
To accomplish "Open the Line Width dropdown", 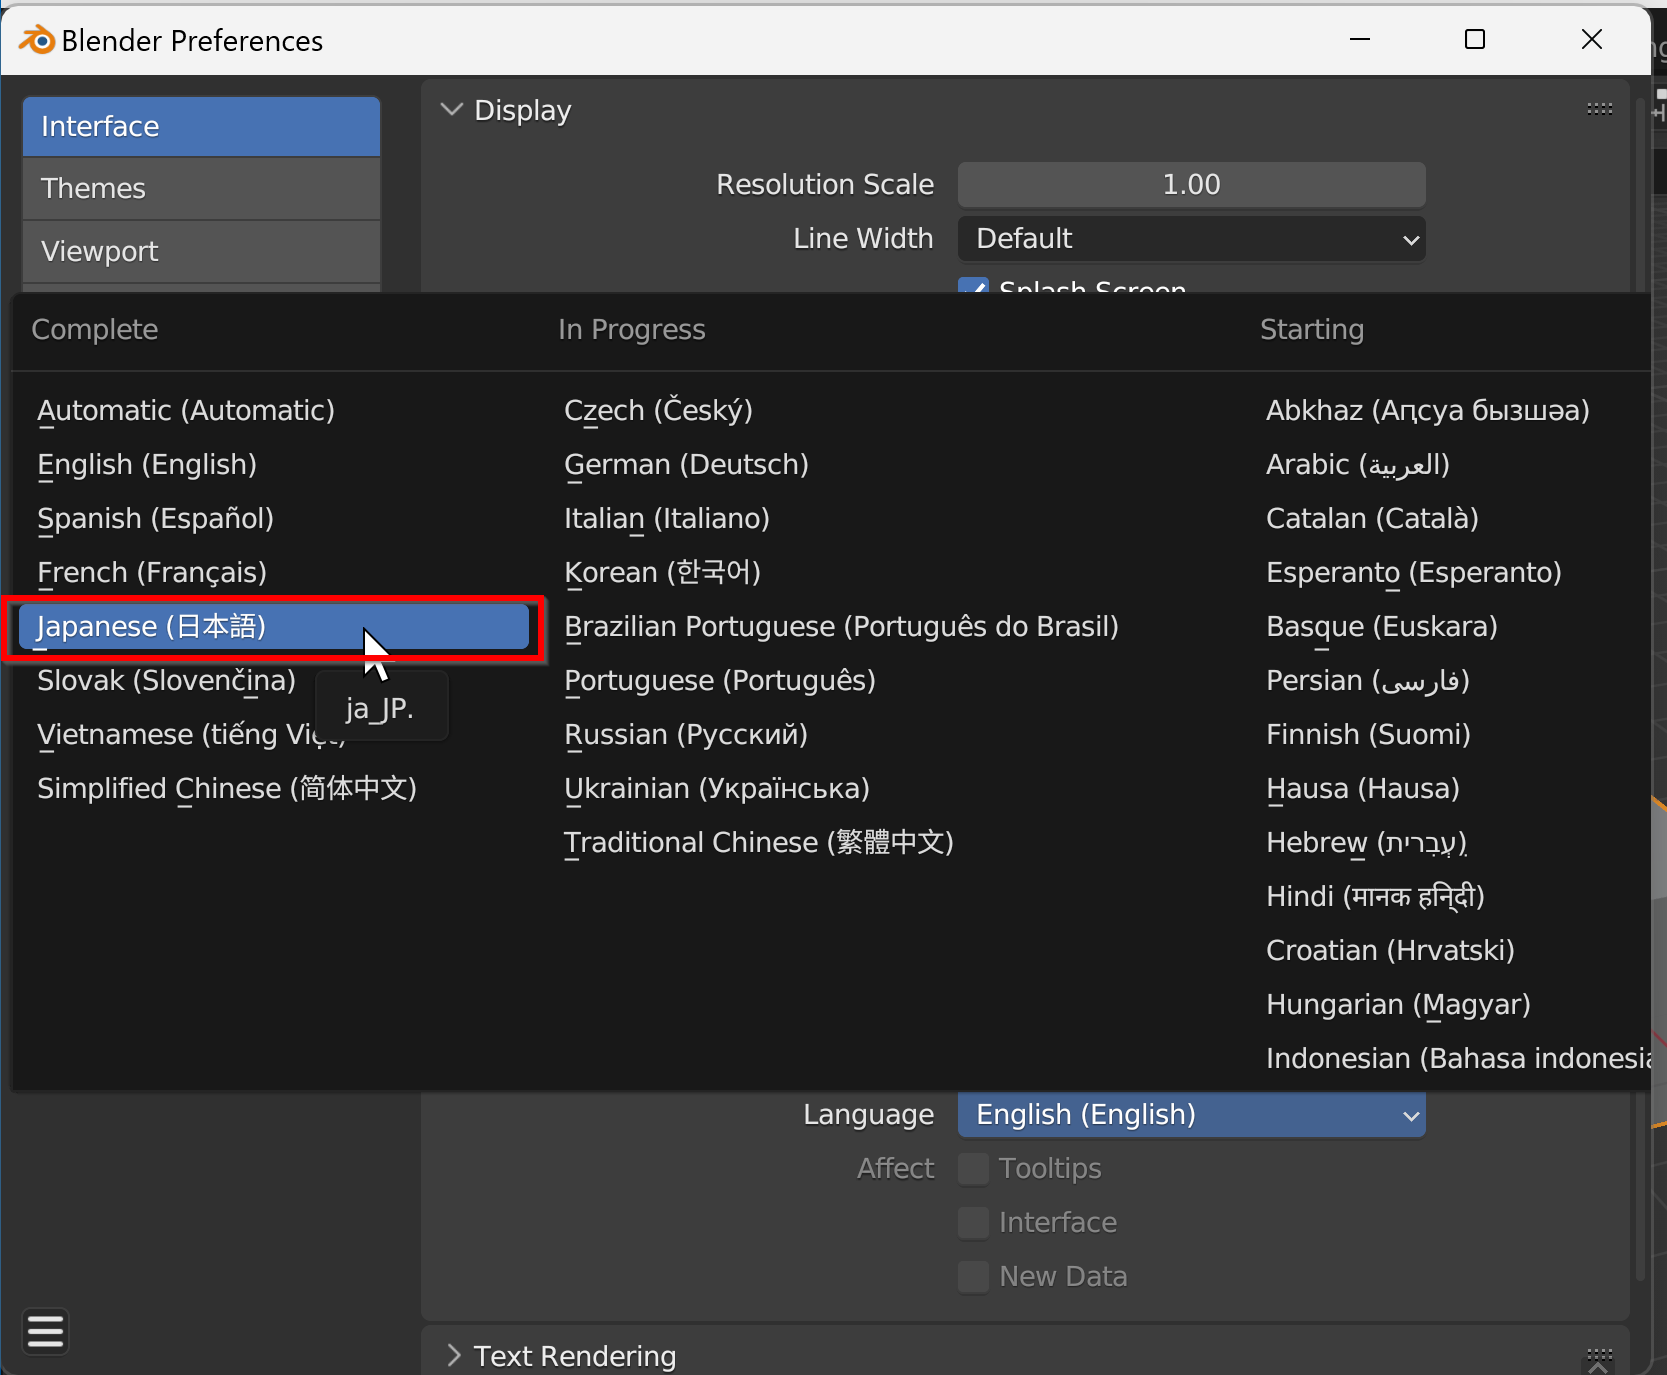I will 1191,239.
